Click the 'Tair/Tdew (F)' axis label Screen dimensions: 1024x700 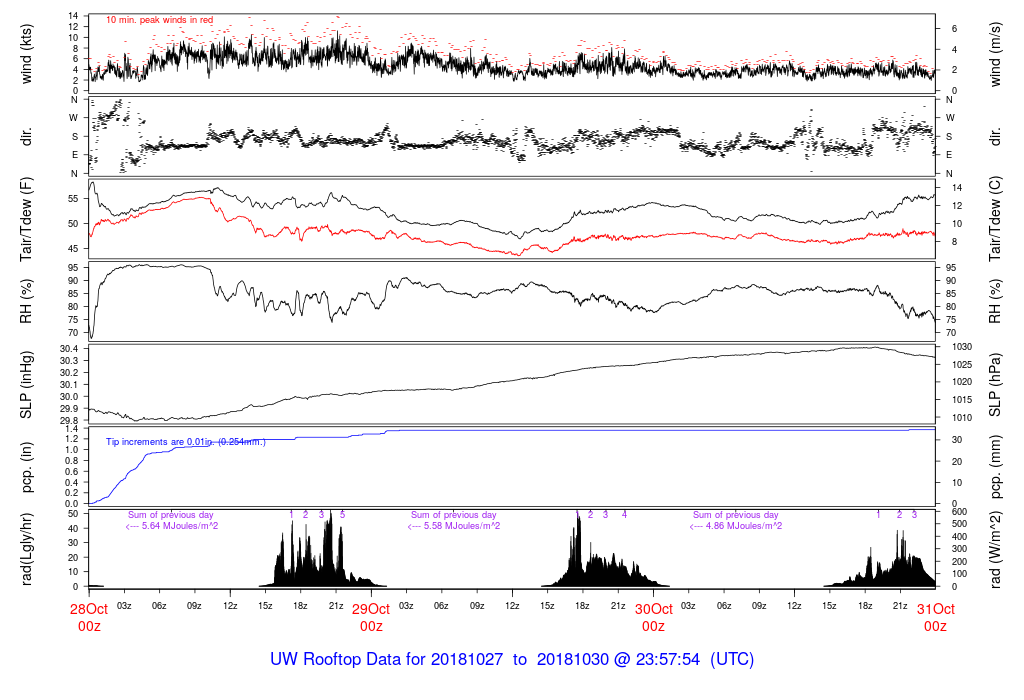click(x=26, y=219)
